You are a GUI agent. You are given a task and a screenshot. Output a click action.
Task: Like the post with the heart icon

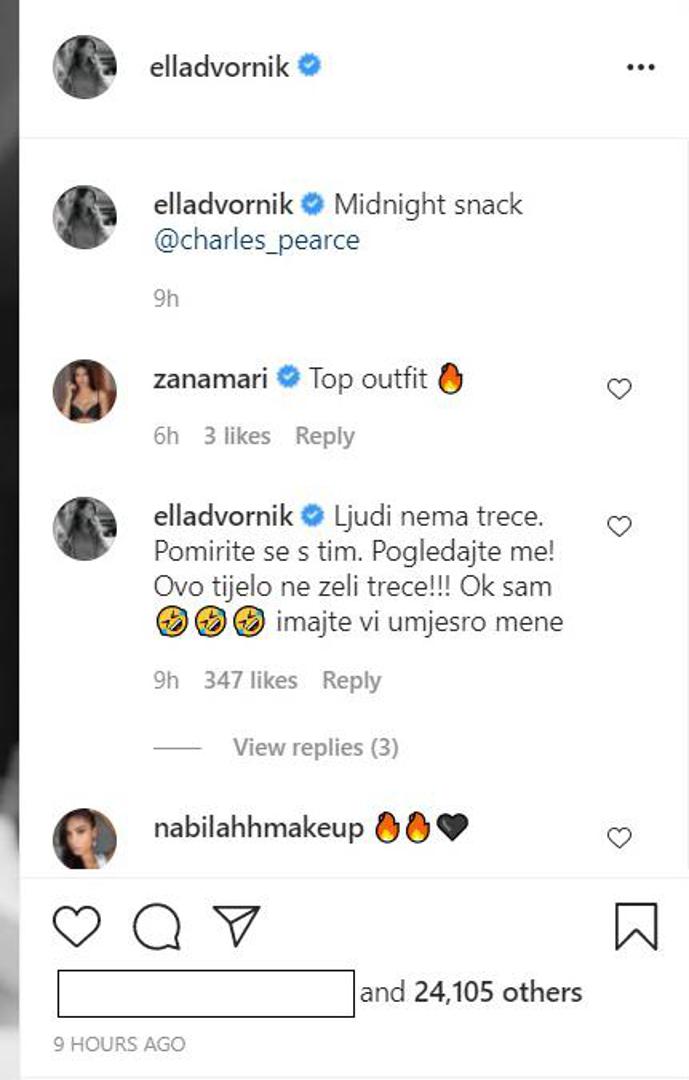tap(77, 925)
